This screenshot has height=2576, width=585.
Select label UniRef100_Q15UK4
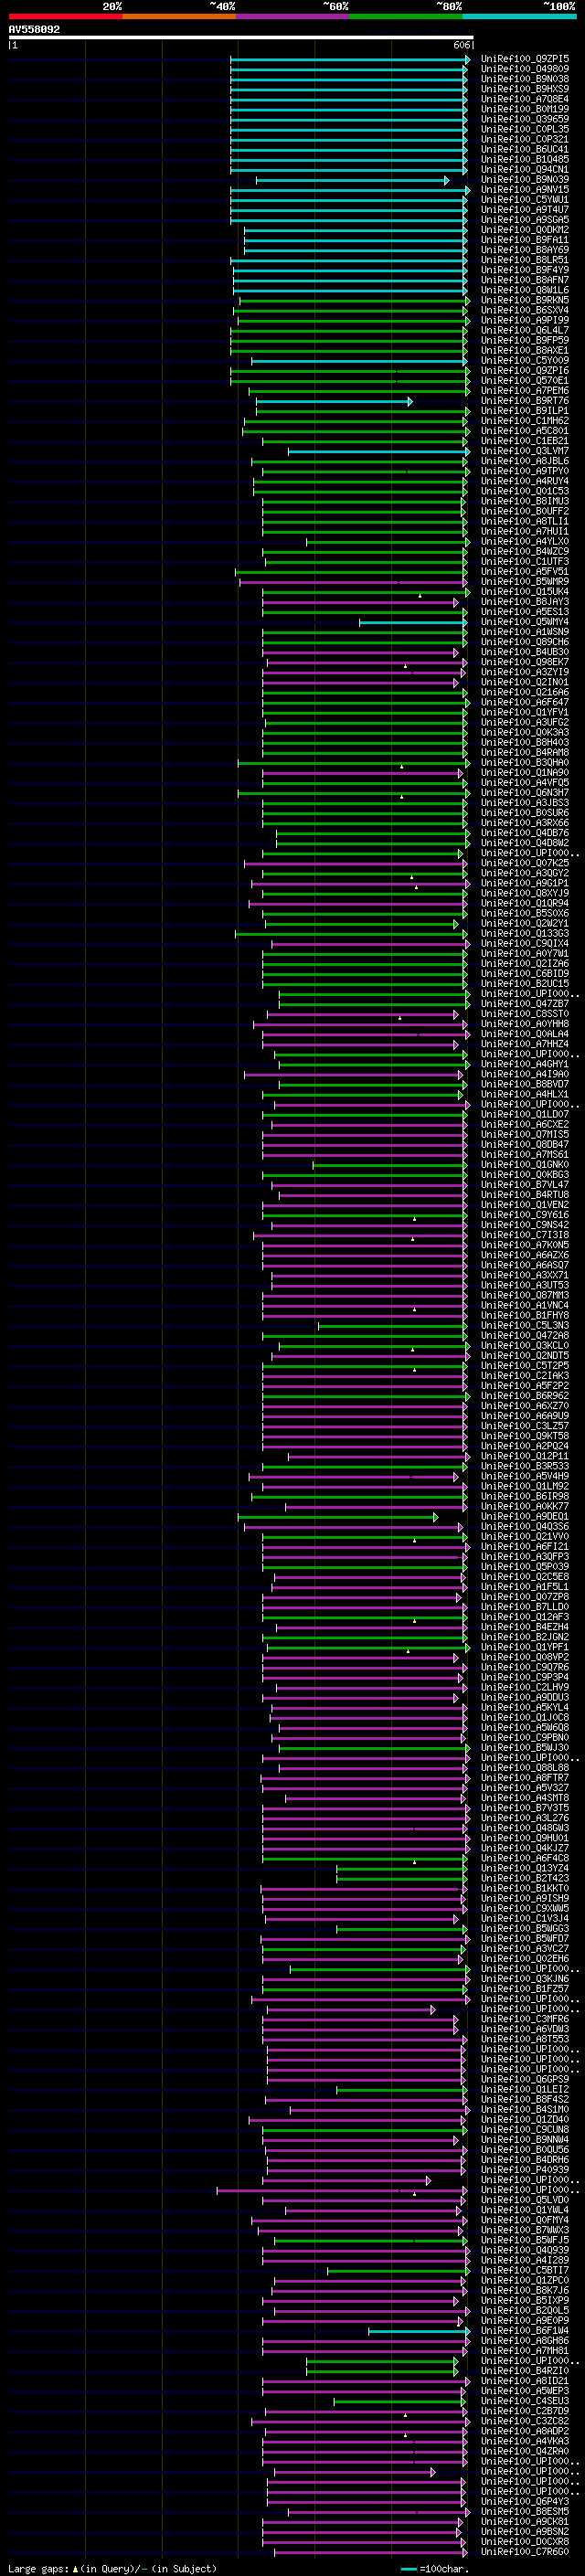coord(525,592)
